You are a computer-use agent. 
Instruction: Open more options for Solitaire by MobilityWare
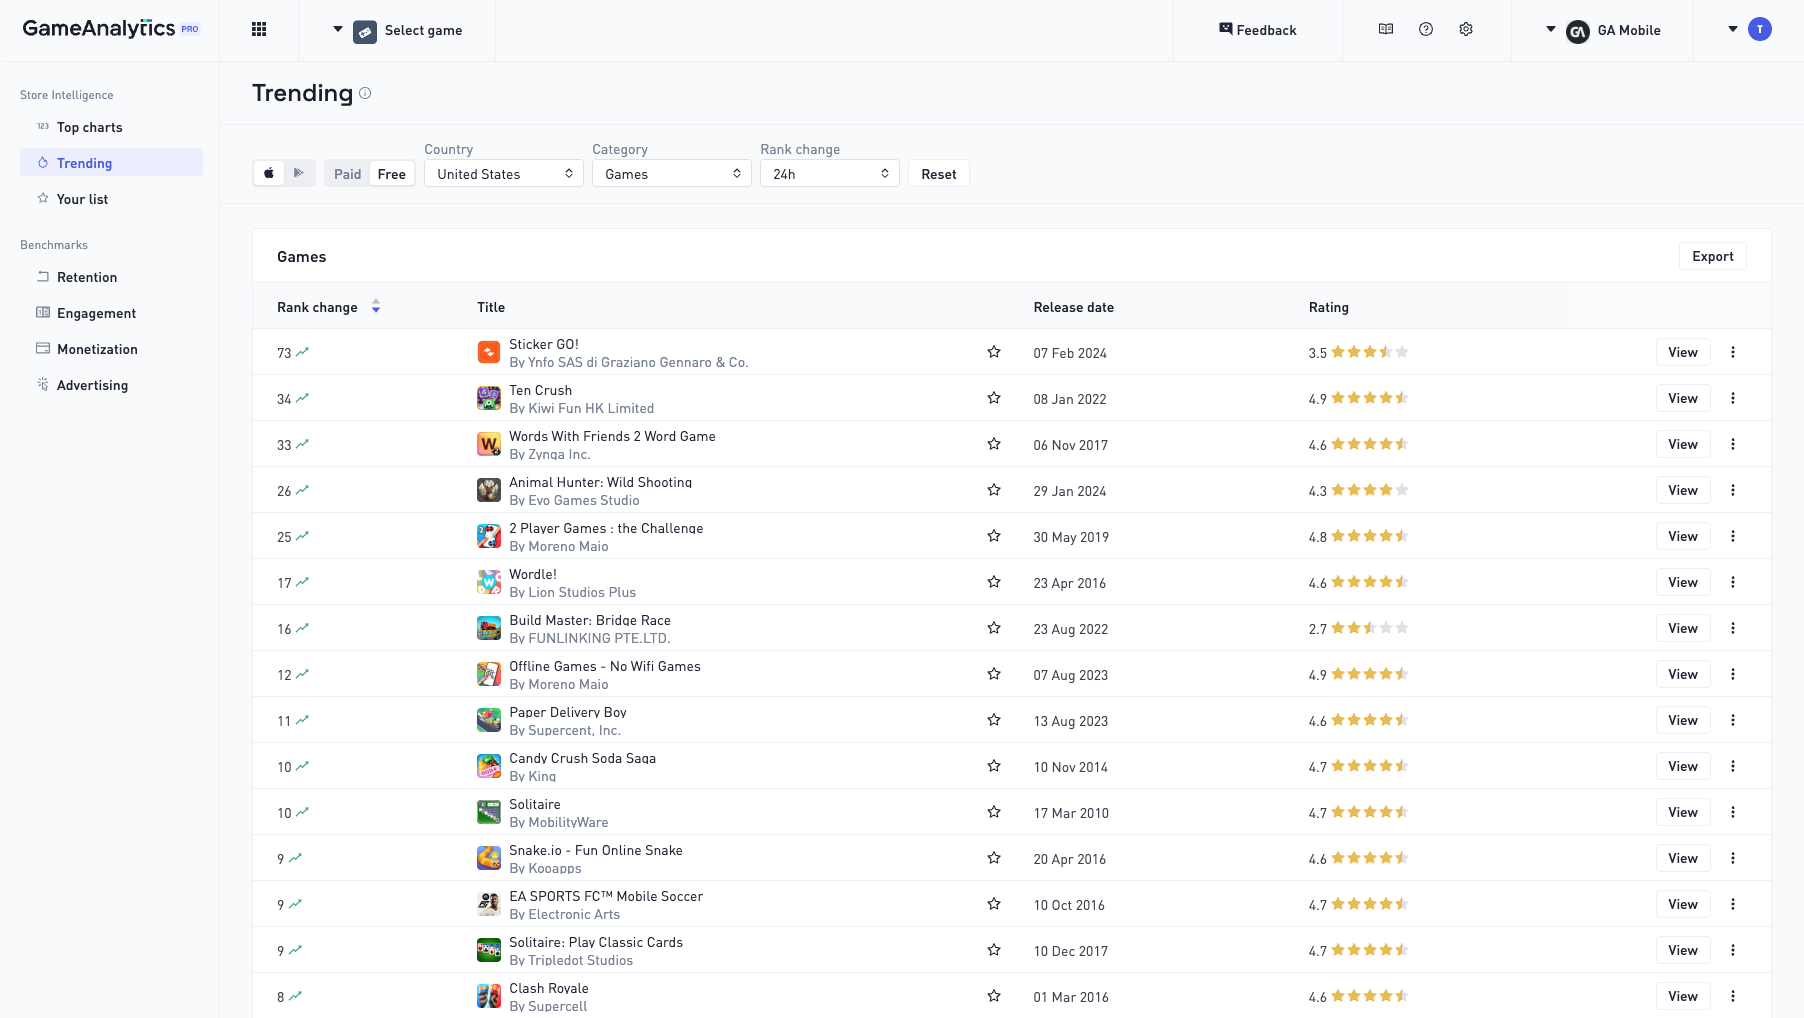click(1733, 812)
